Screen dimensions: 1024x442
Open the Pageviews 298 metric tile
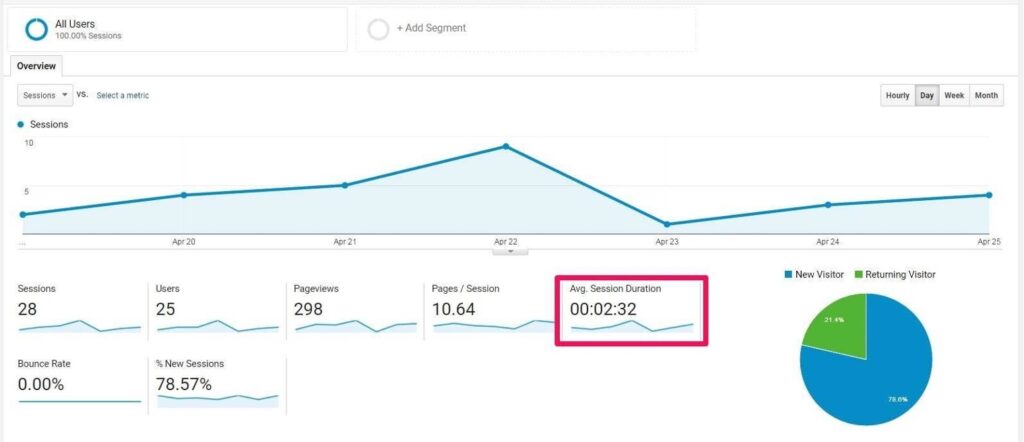coord(355,311)
